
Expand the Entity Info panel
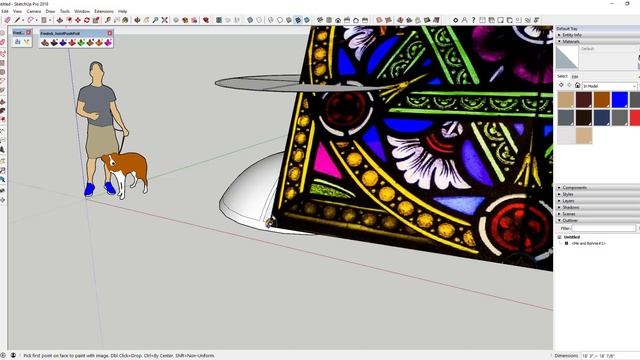click(x=597, y=35)
